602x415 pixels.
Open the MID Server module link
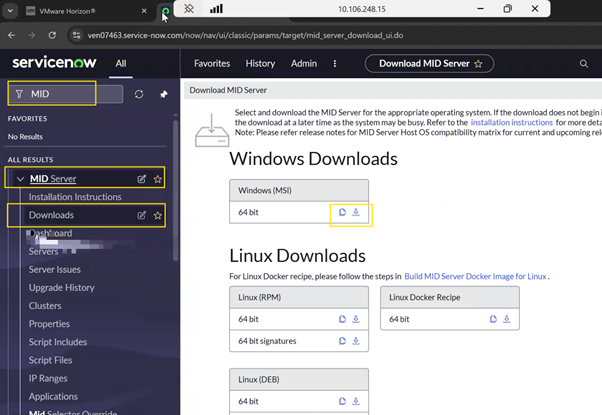pyautogui.click(x=53, y=179)
